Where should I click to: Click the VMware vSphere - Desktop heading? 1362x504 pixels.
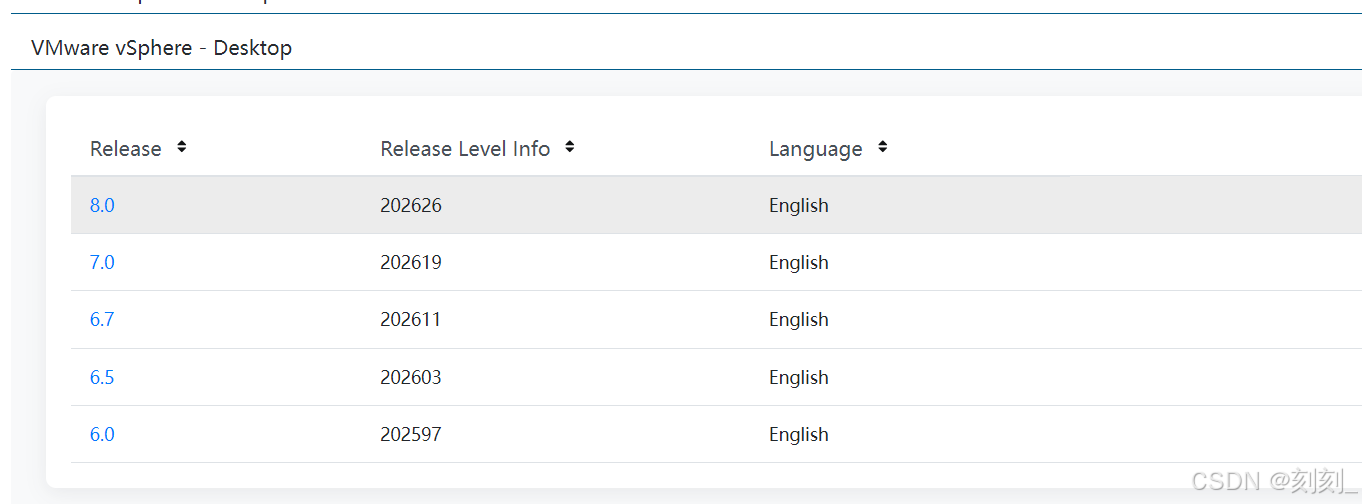pos(162,47)
